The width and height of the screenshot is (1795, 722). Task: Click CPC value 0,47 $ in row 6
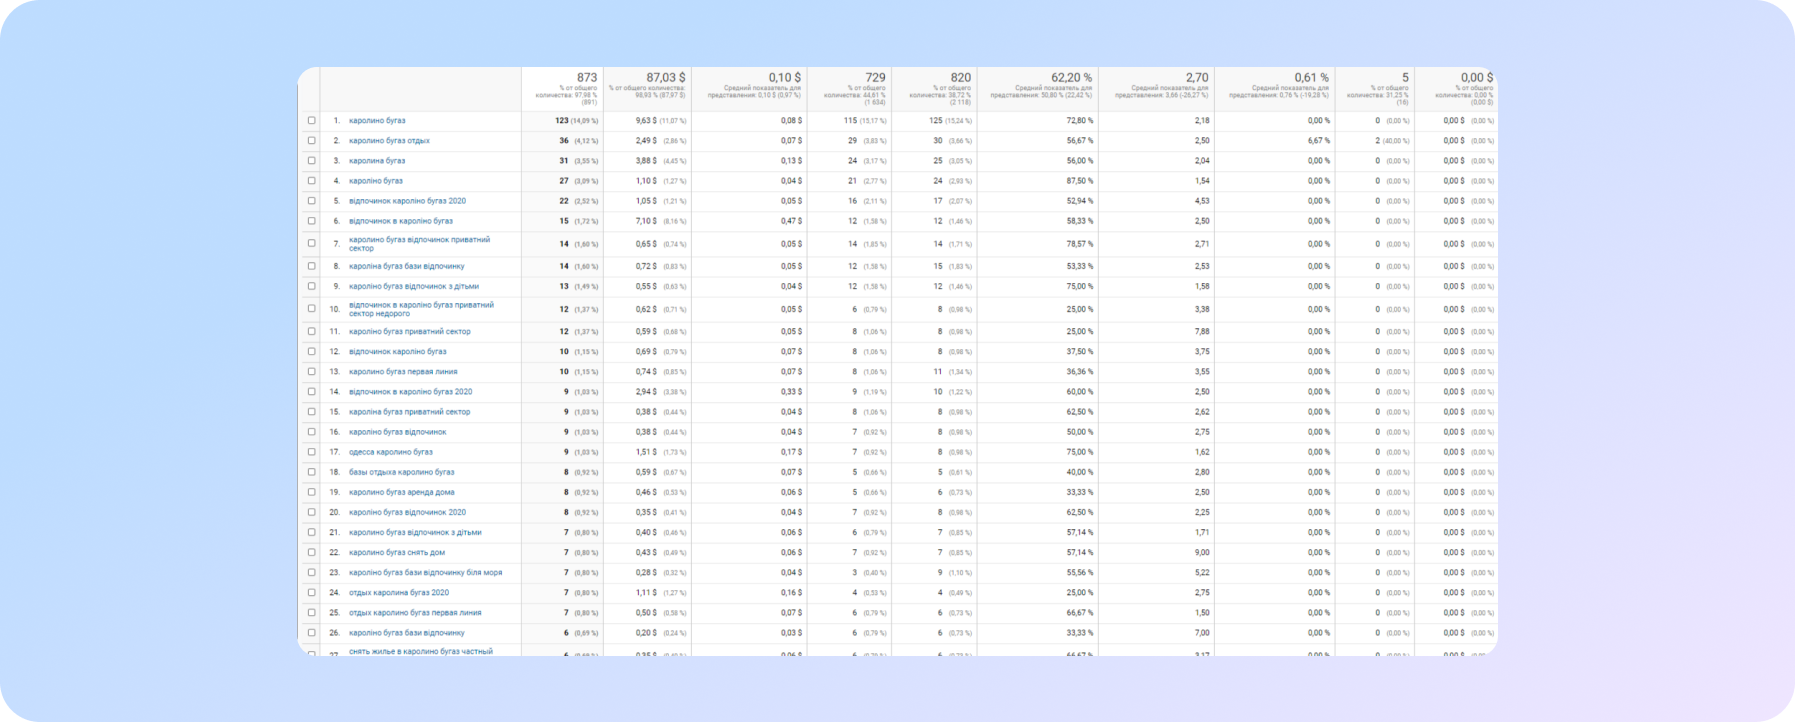(x=791, y=221)
